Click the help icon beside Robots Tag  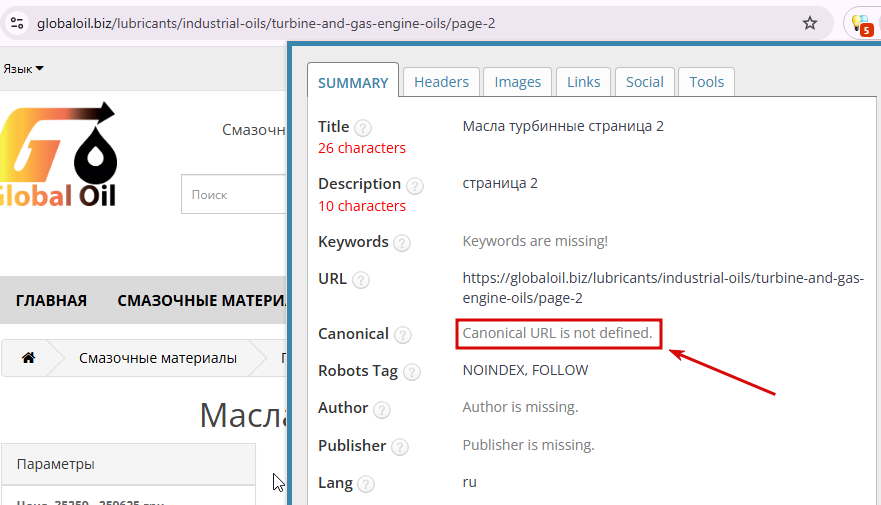point(411,372)
